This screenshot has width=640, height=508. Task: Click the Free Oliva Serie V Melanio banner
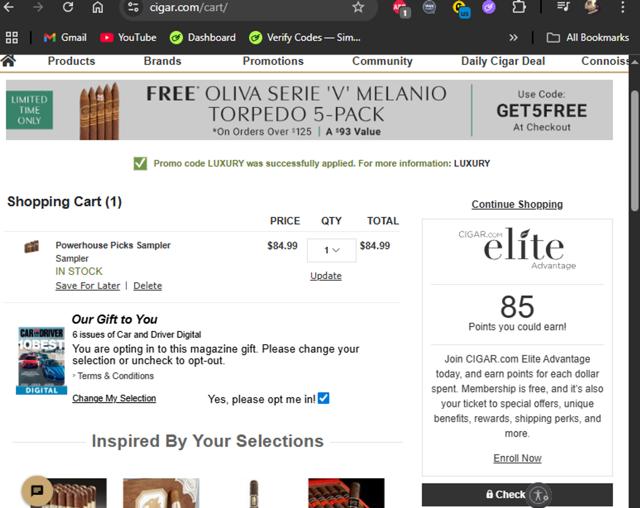309,110
